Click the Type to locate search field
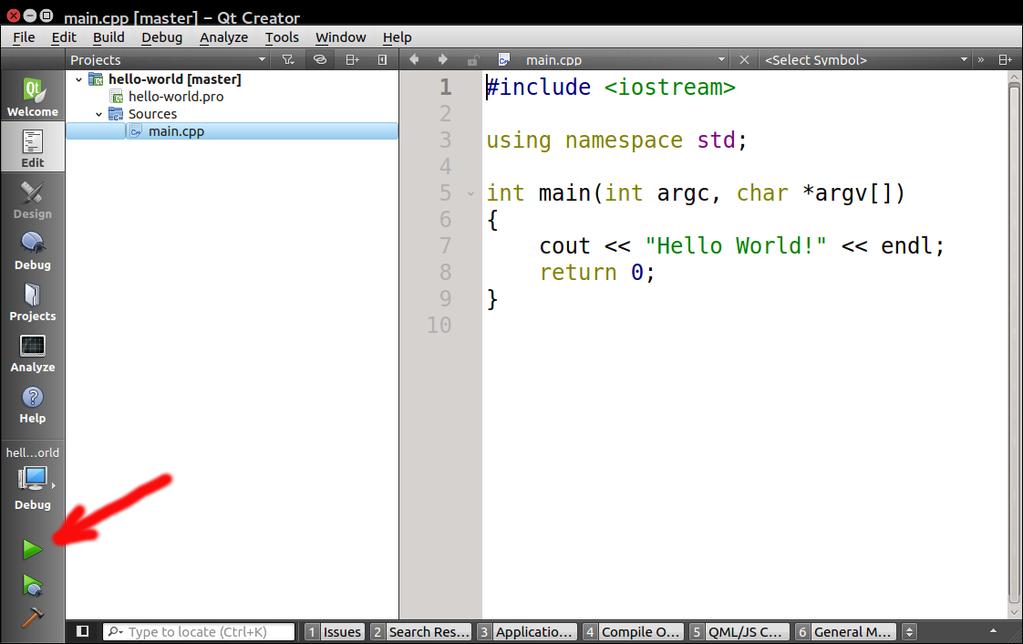This screenshot has height=644, width=1023. click(x=198, y=632)
